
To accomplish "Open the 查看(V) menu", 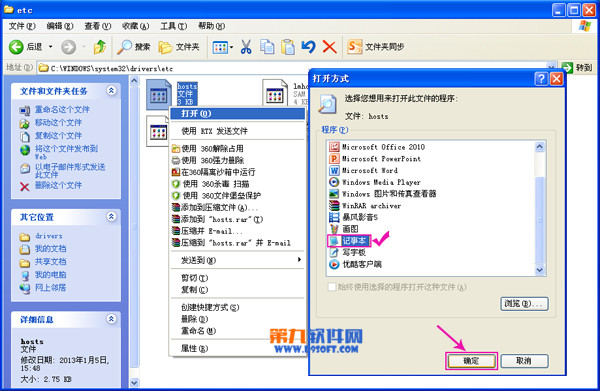I will (98, 26).
